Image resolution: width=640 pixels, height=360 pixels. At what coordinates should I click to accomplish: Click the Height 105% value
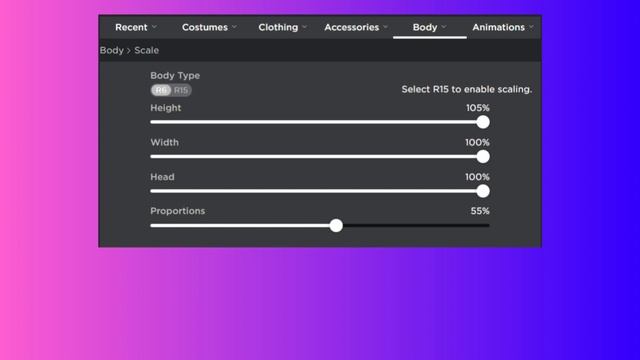pos(478,108)
